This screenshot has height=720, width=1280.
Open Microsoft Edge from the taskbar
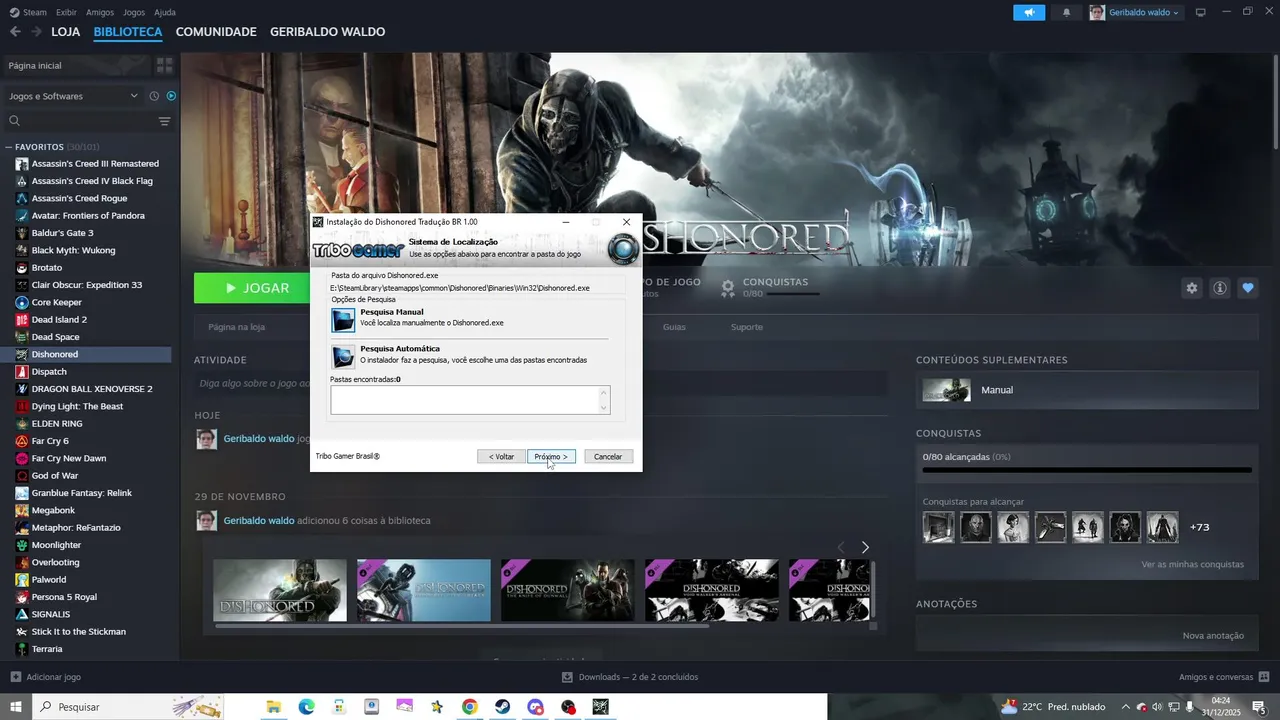tap(306, 707)
